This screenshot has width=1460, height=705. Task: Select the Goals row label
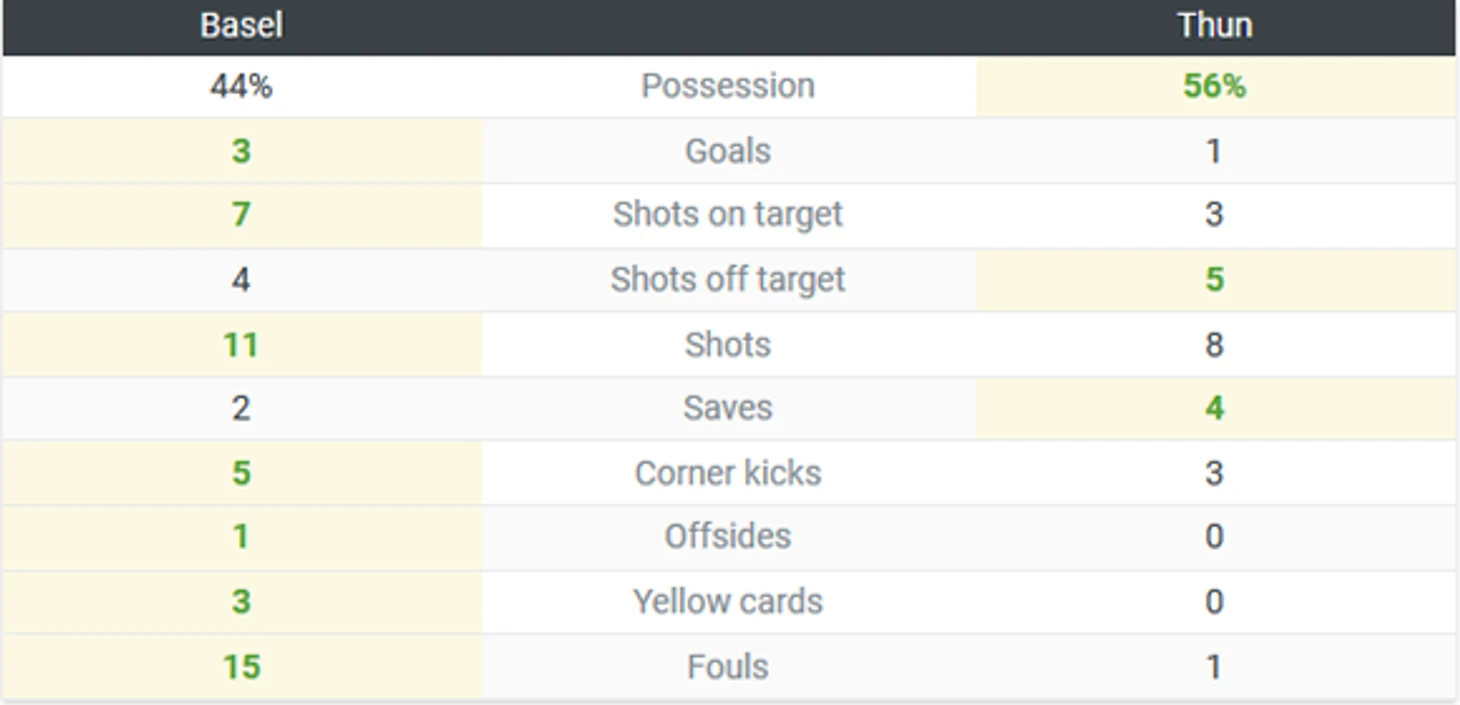click(728, 151)
